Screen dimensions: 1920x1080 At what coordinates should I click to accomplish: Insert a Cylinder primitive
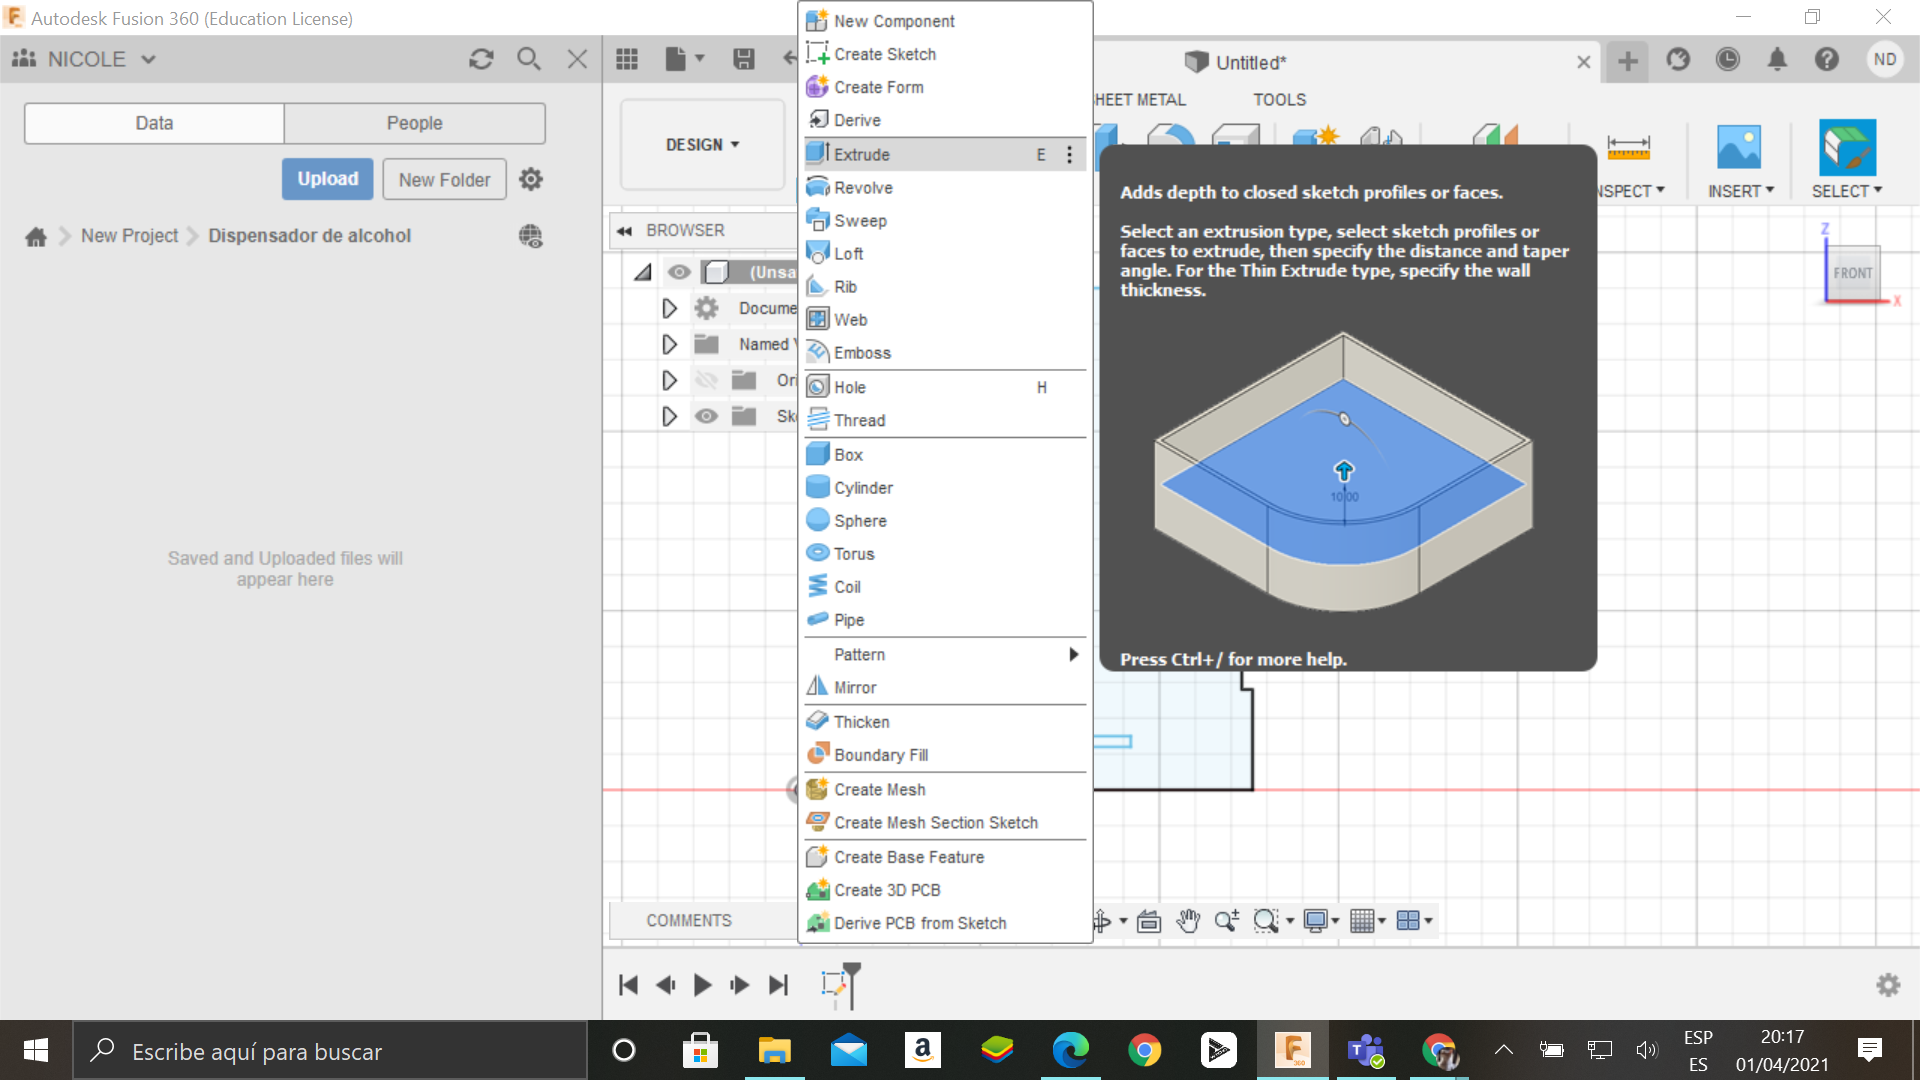click(944, 488)
